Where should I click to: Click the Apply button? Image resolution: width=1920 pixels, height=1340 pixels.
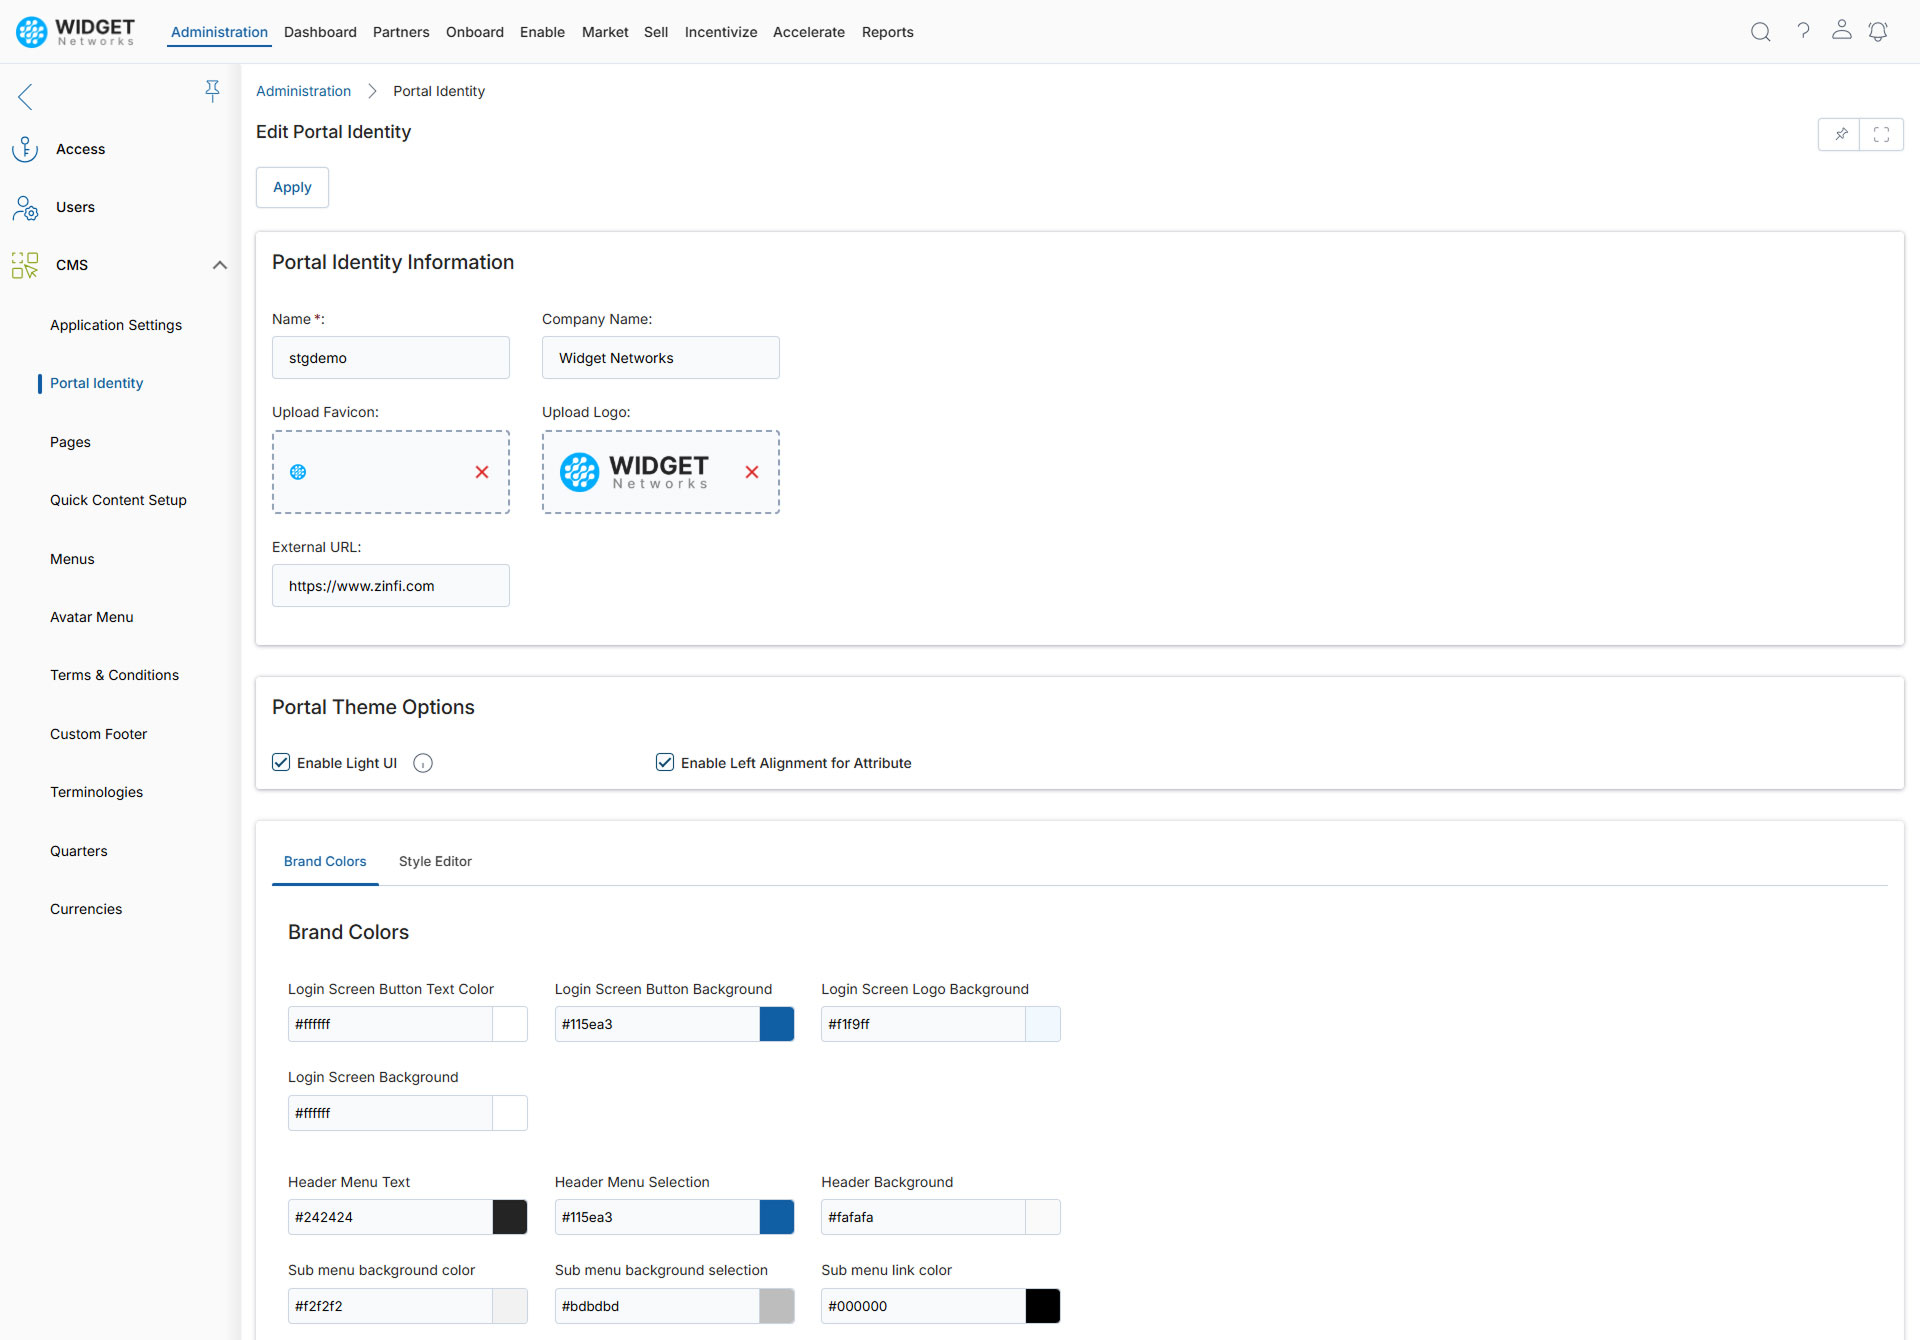tap(291, 187)
